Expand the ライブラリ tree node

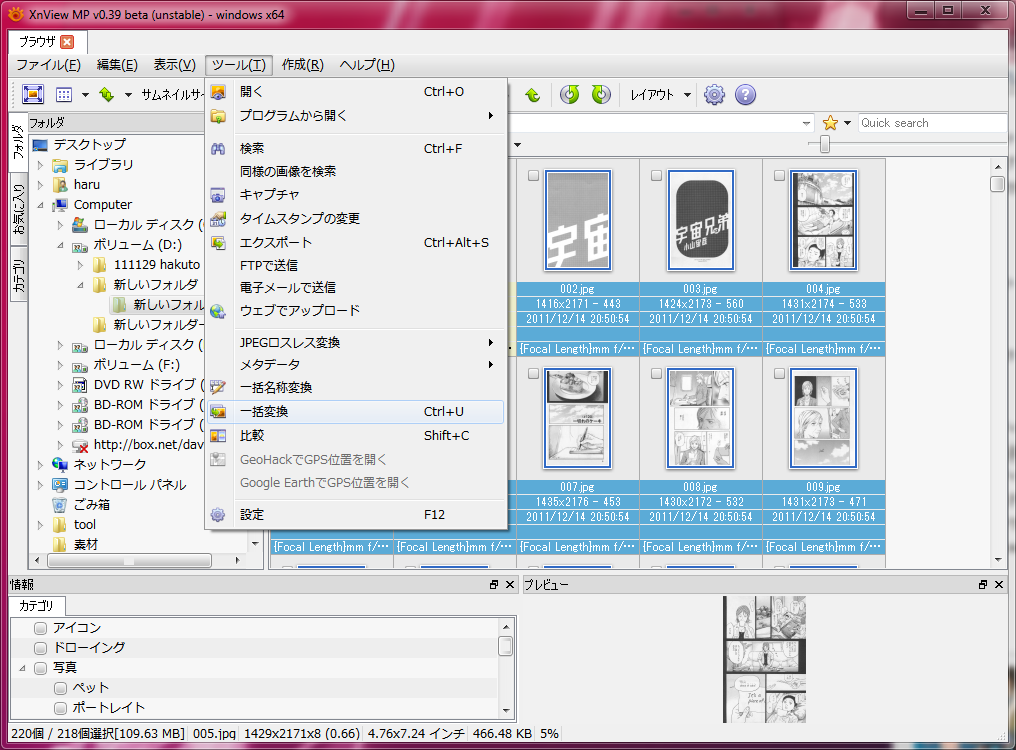pyautogui.click(x=41, y=165)
